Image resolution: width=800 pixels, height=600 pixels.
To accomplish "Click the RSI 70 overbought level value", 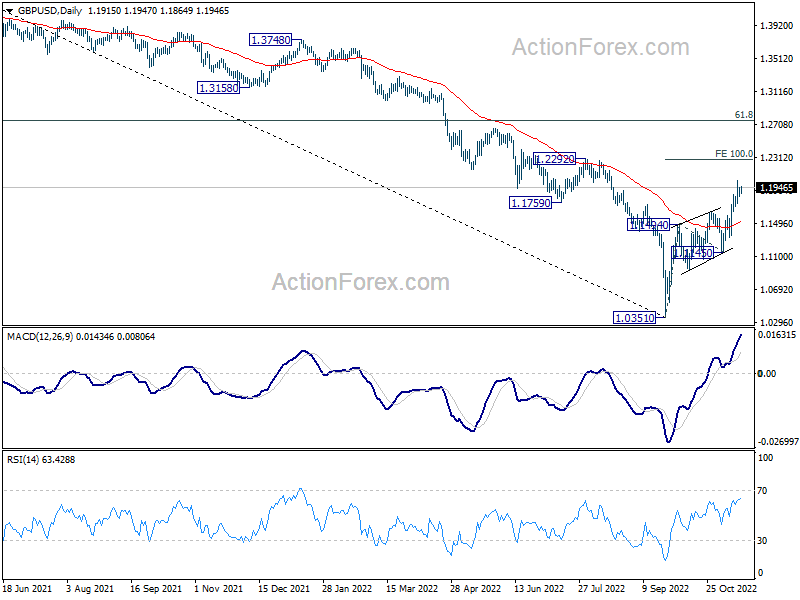I will [x=764, y=491].
